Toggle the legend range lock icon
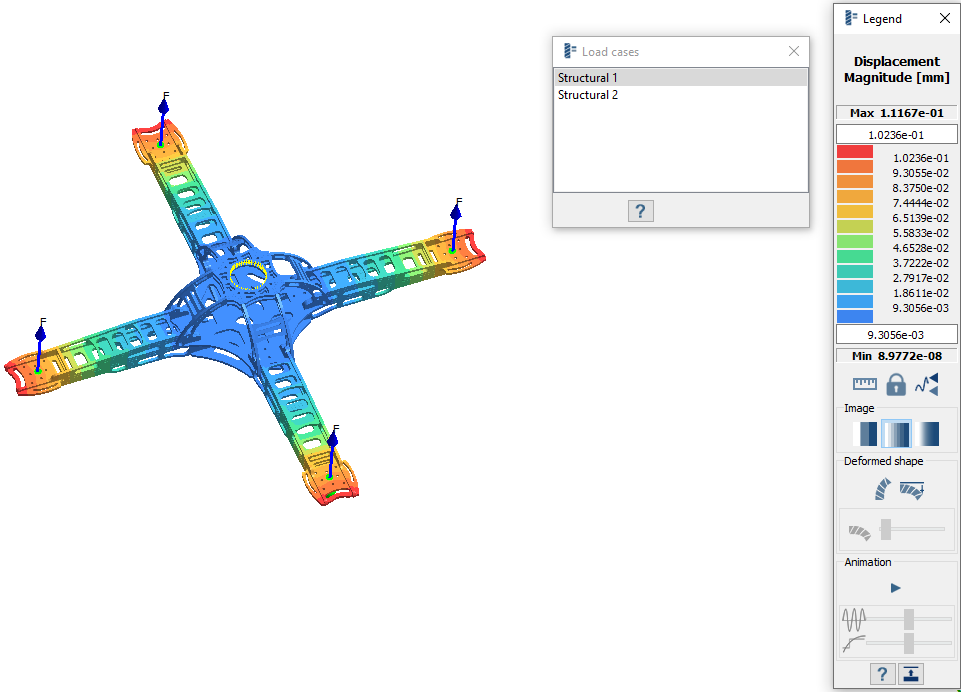Screen dimensions: 961x692 point(896,384)
